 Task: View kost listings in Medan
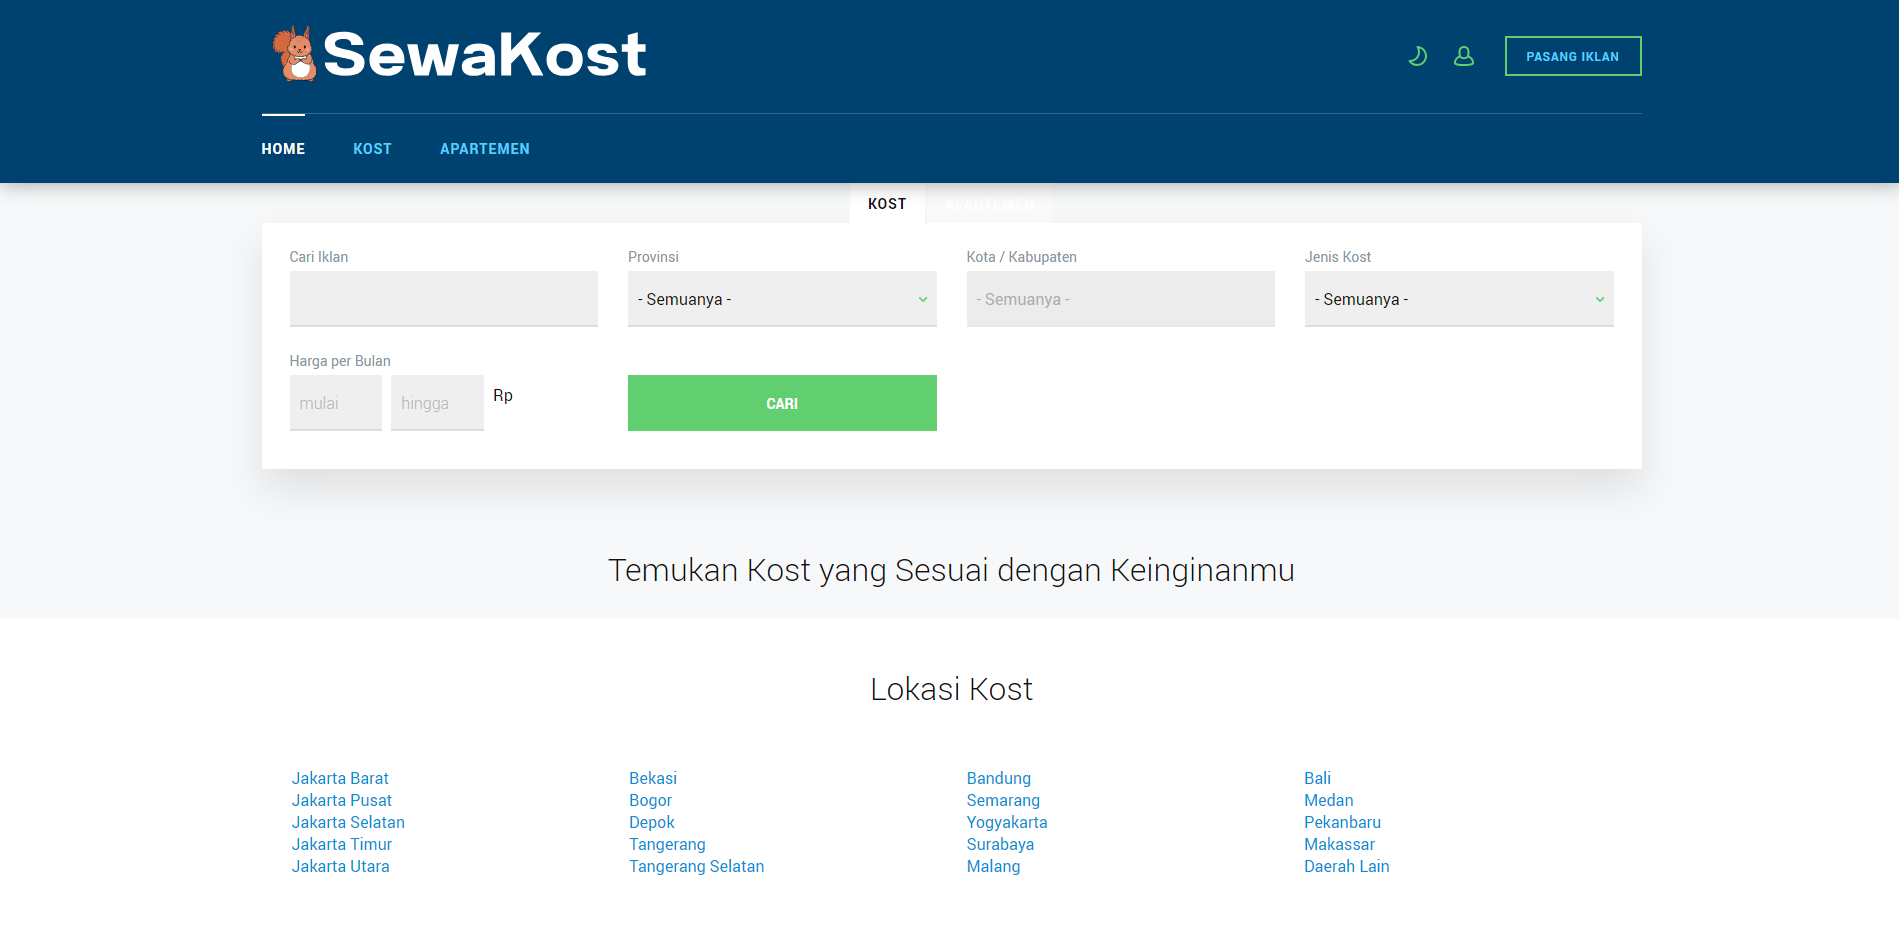[x=1328, y=800]
